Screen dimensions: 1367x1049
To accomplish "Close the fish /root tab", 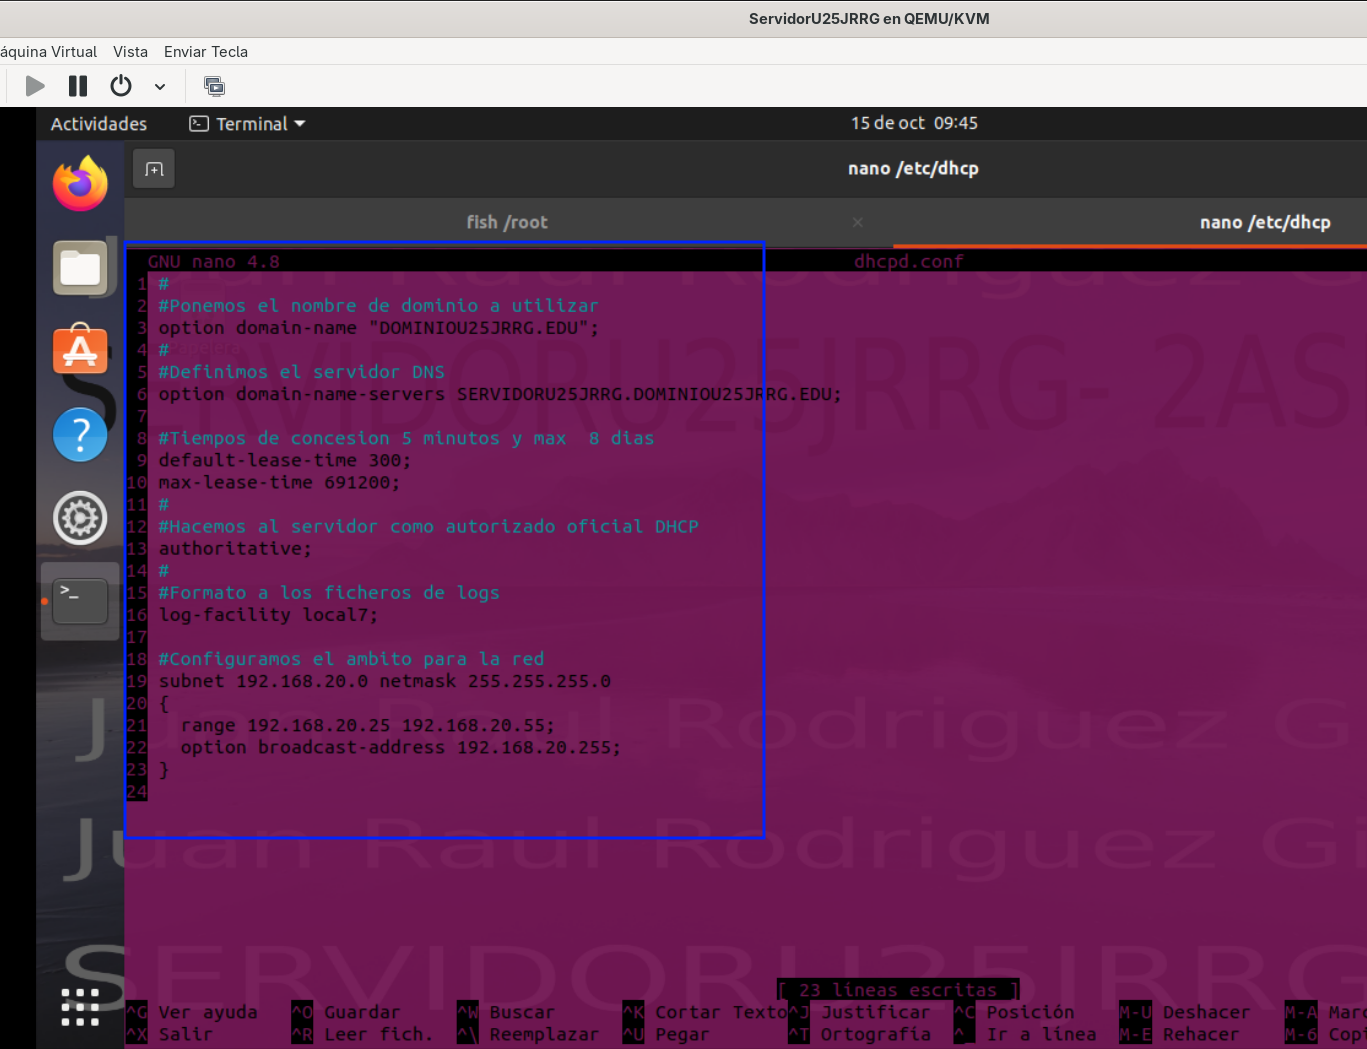I will (857, 222).
